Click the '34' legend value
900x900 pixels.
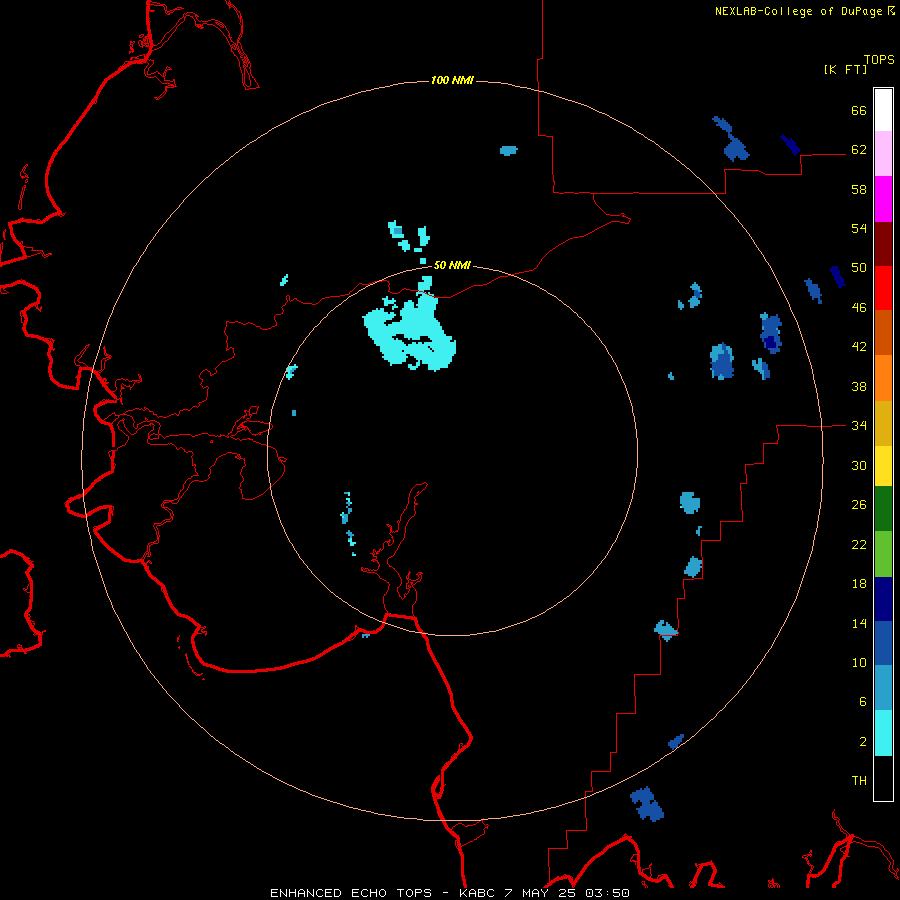pyautogui.click(x=859, y=426)
